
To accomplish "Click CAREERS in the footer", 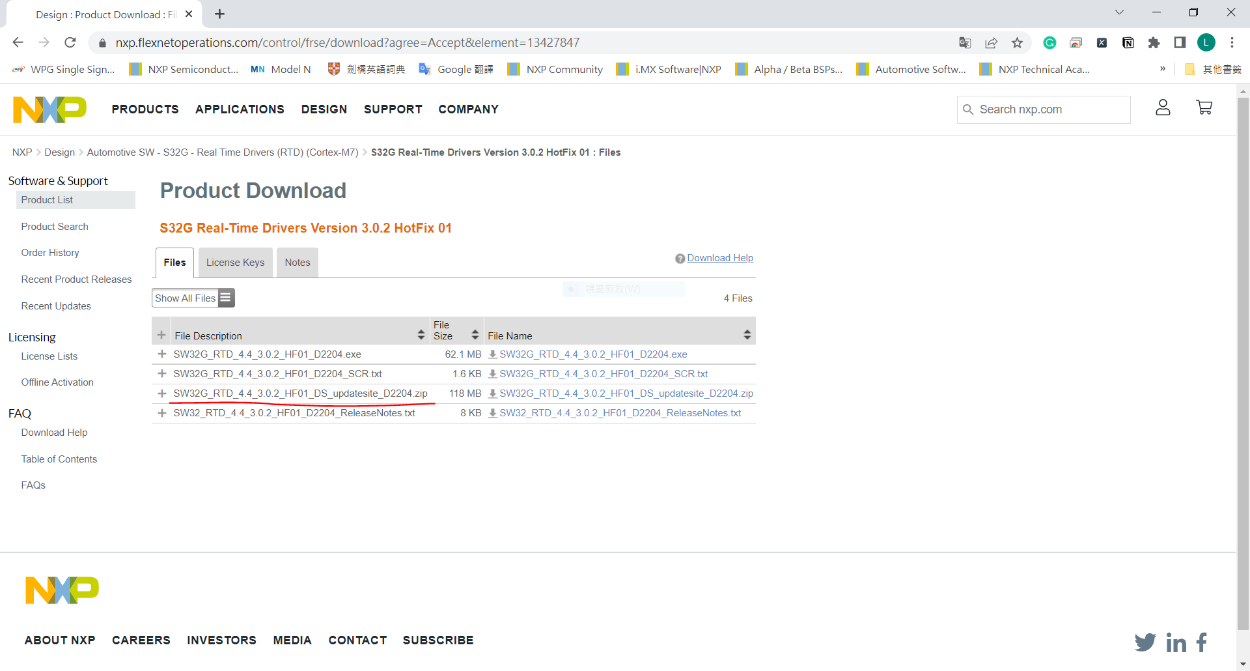I will pos(141,640).
